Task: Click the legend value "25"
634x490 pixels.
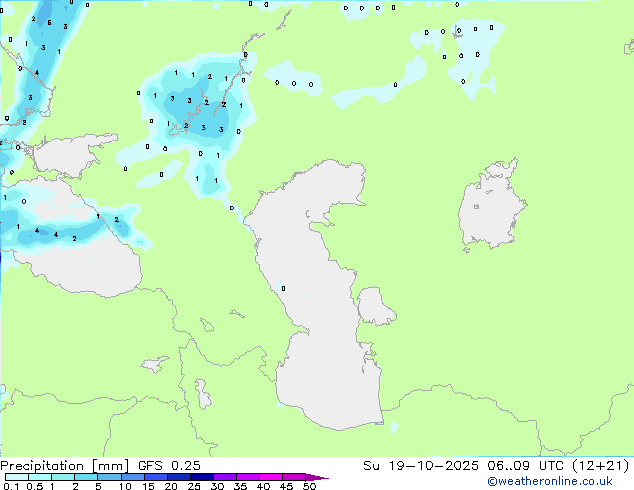Action: pyautogui.click(x=194, y=486)
